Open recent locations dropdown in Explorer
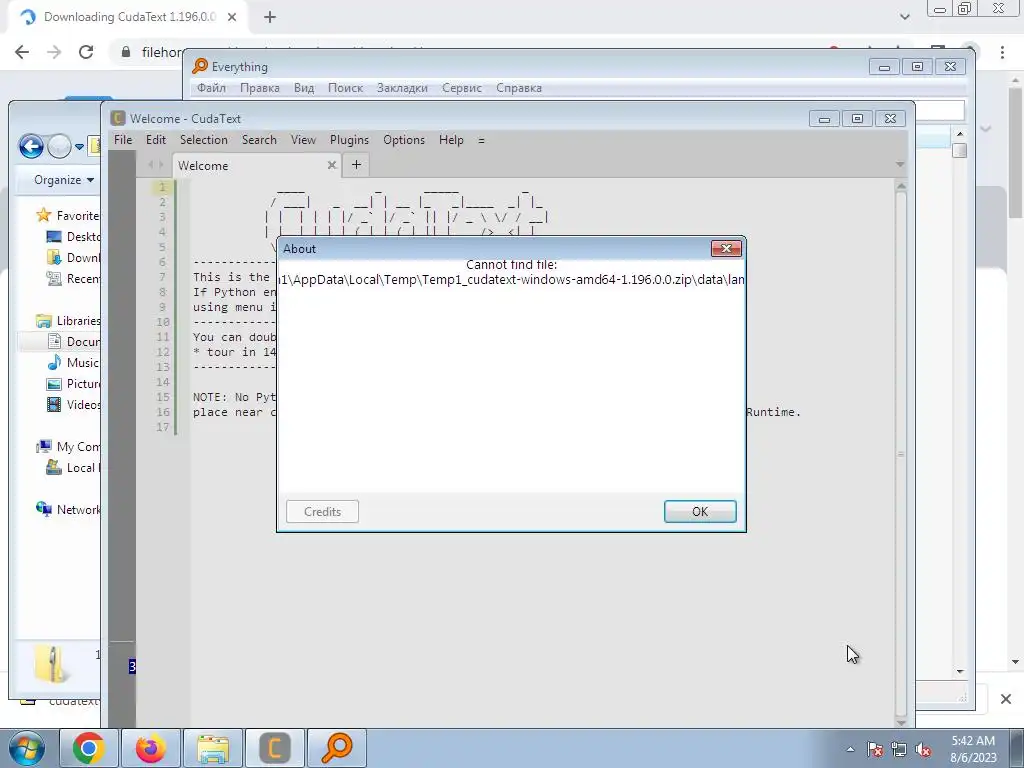The width and height of the screenshot is (1024, 768). [x=79, y=147]
